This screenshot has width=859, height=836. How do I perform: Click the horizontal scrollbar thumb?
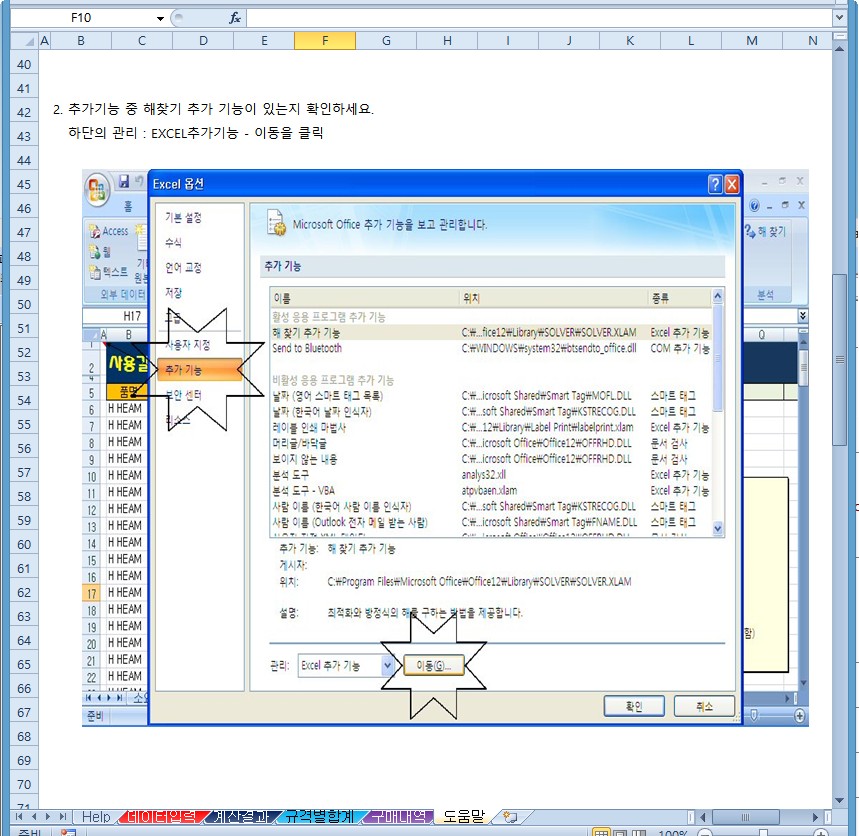tap(745, 817)
